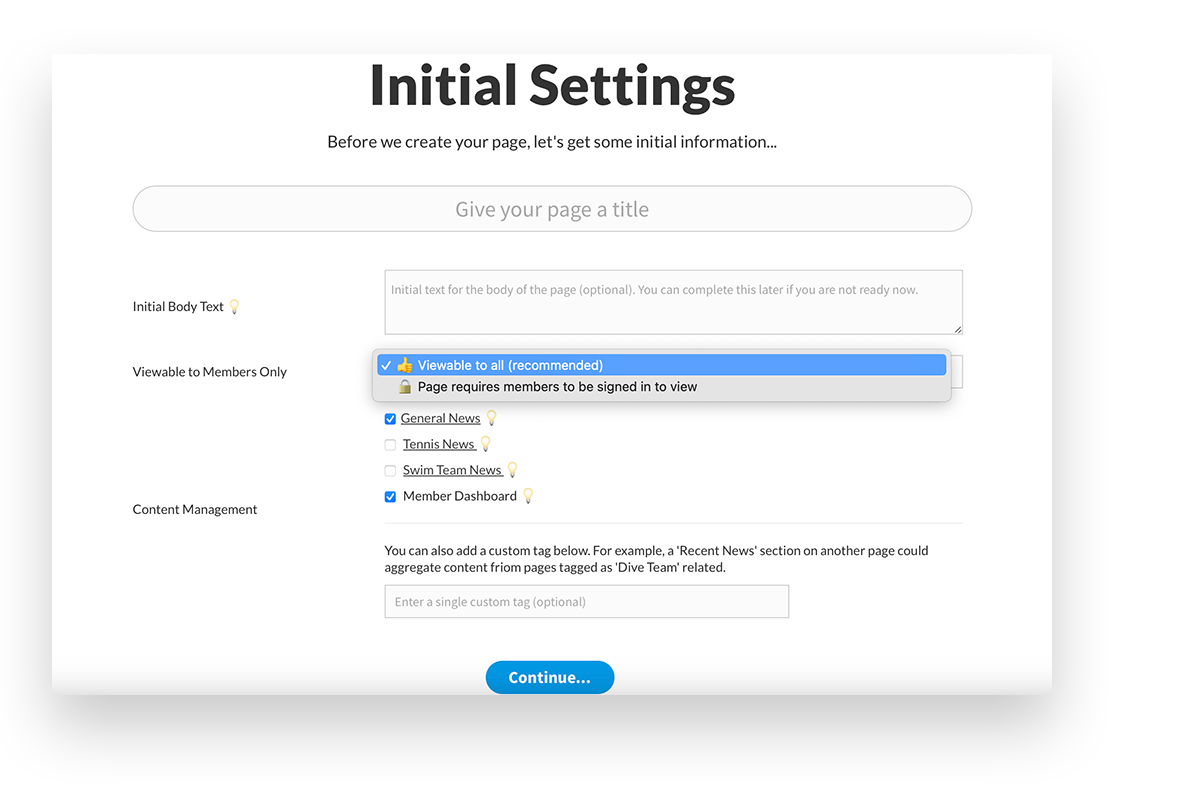The image size is (1182, 803).
Task: Open the General News link
Action: point(440,418)
